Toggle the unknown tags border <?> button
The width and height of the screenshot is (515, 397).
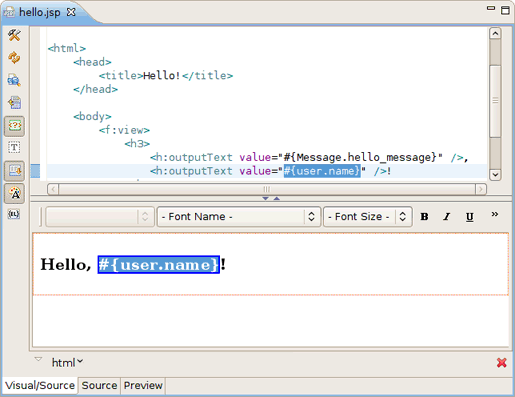coord(14,126)
